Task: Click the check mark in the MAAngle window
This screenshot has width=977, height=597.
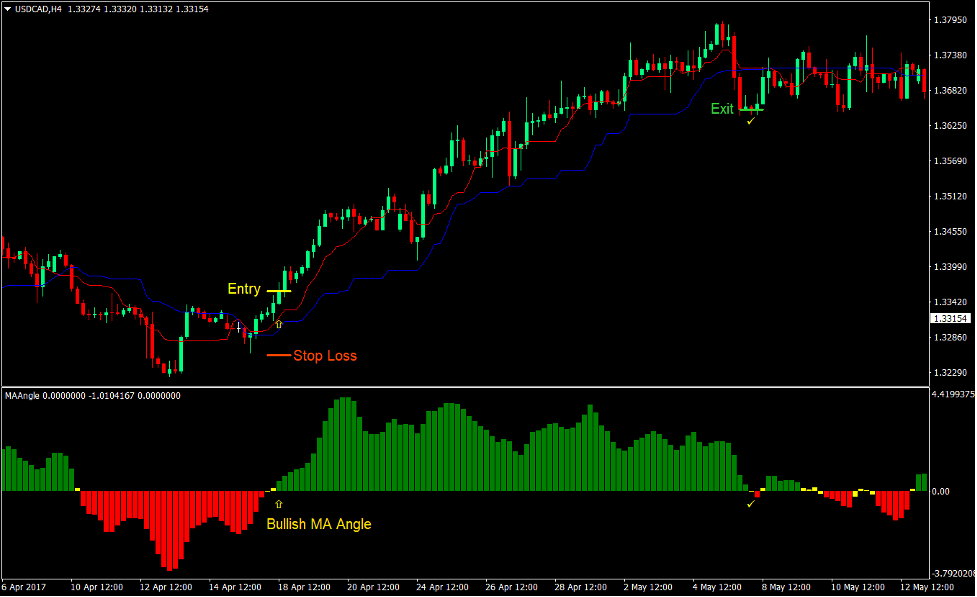Action: point(750,503)
